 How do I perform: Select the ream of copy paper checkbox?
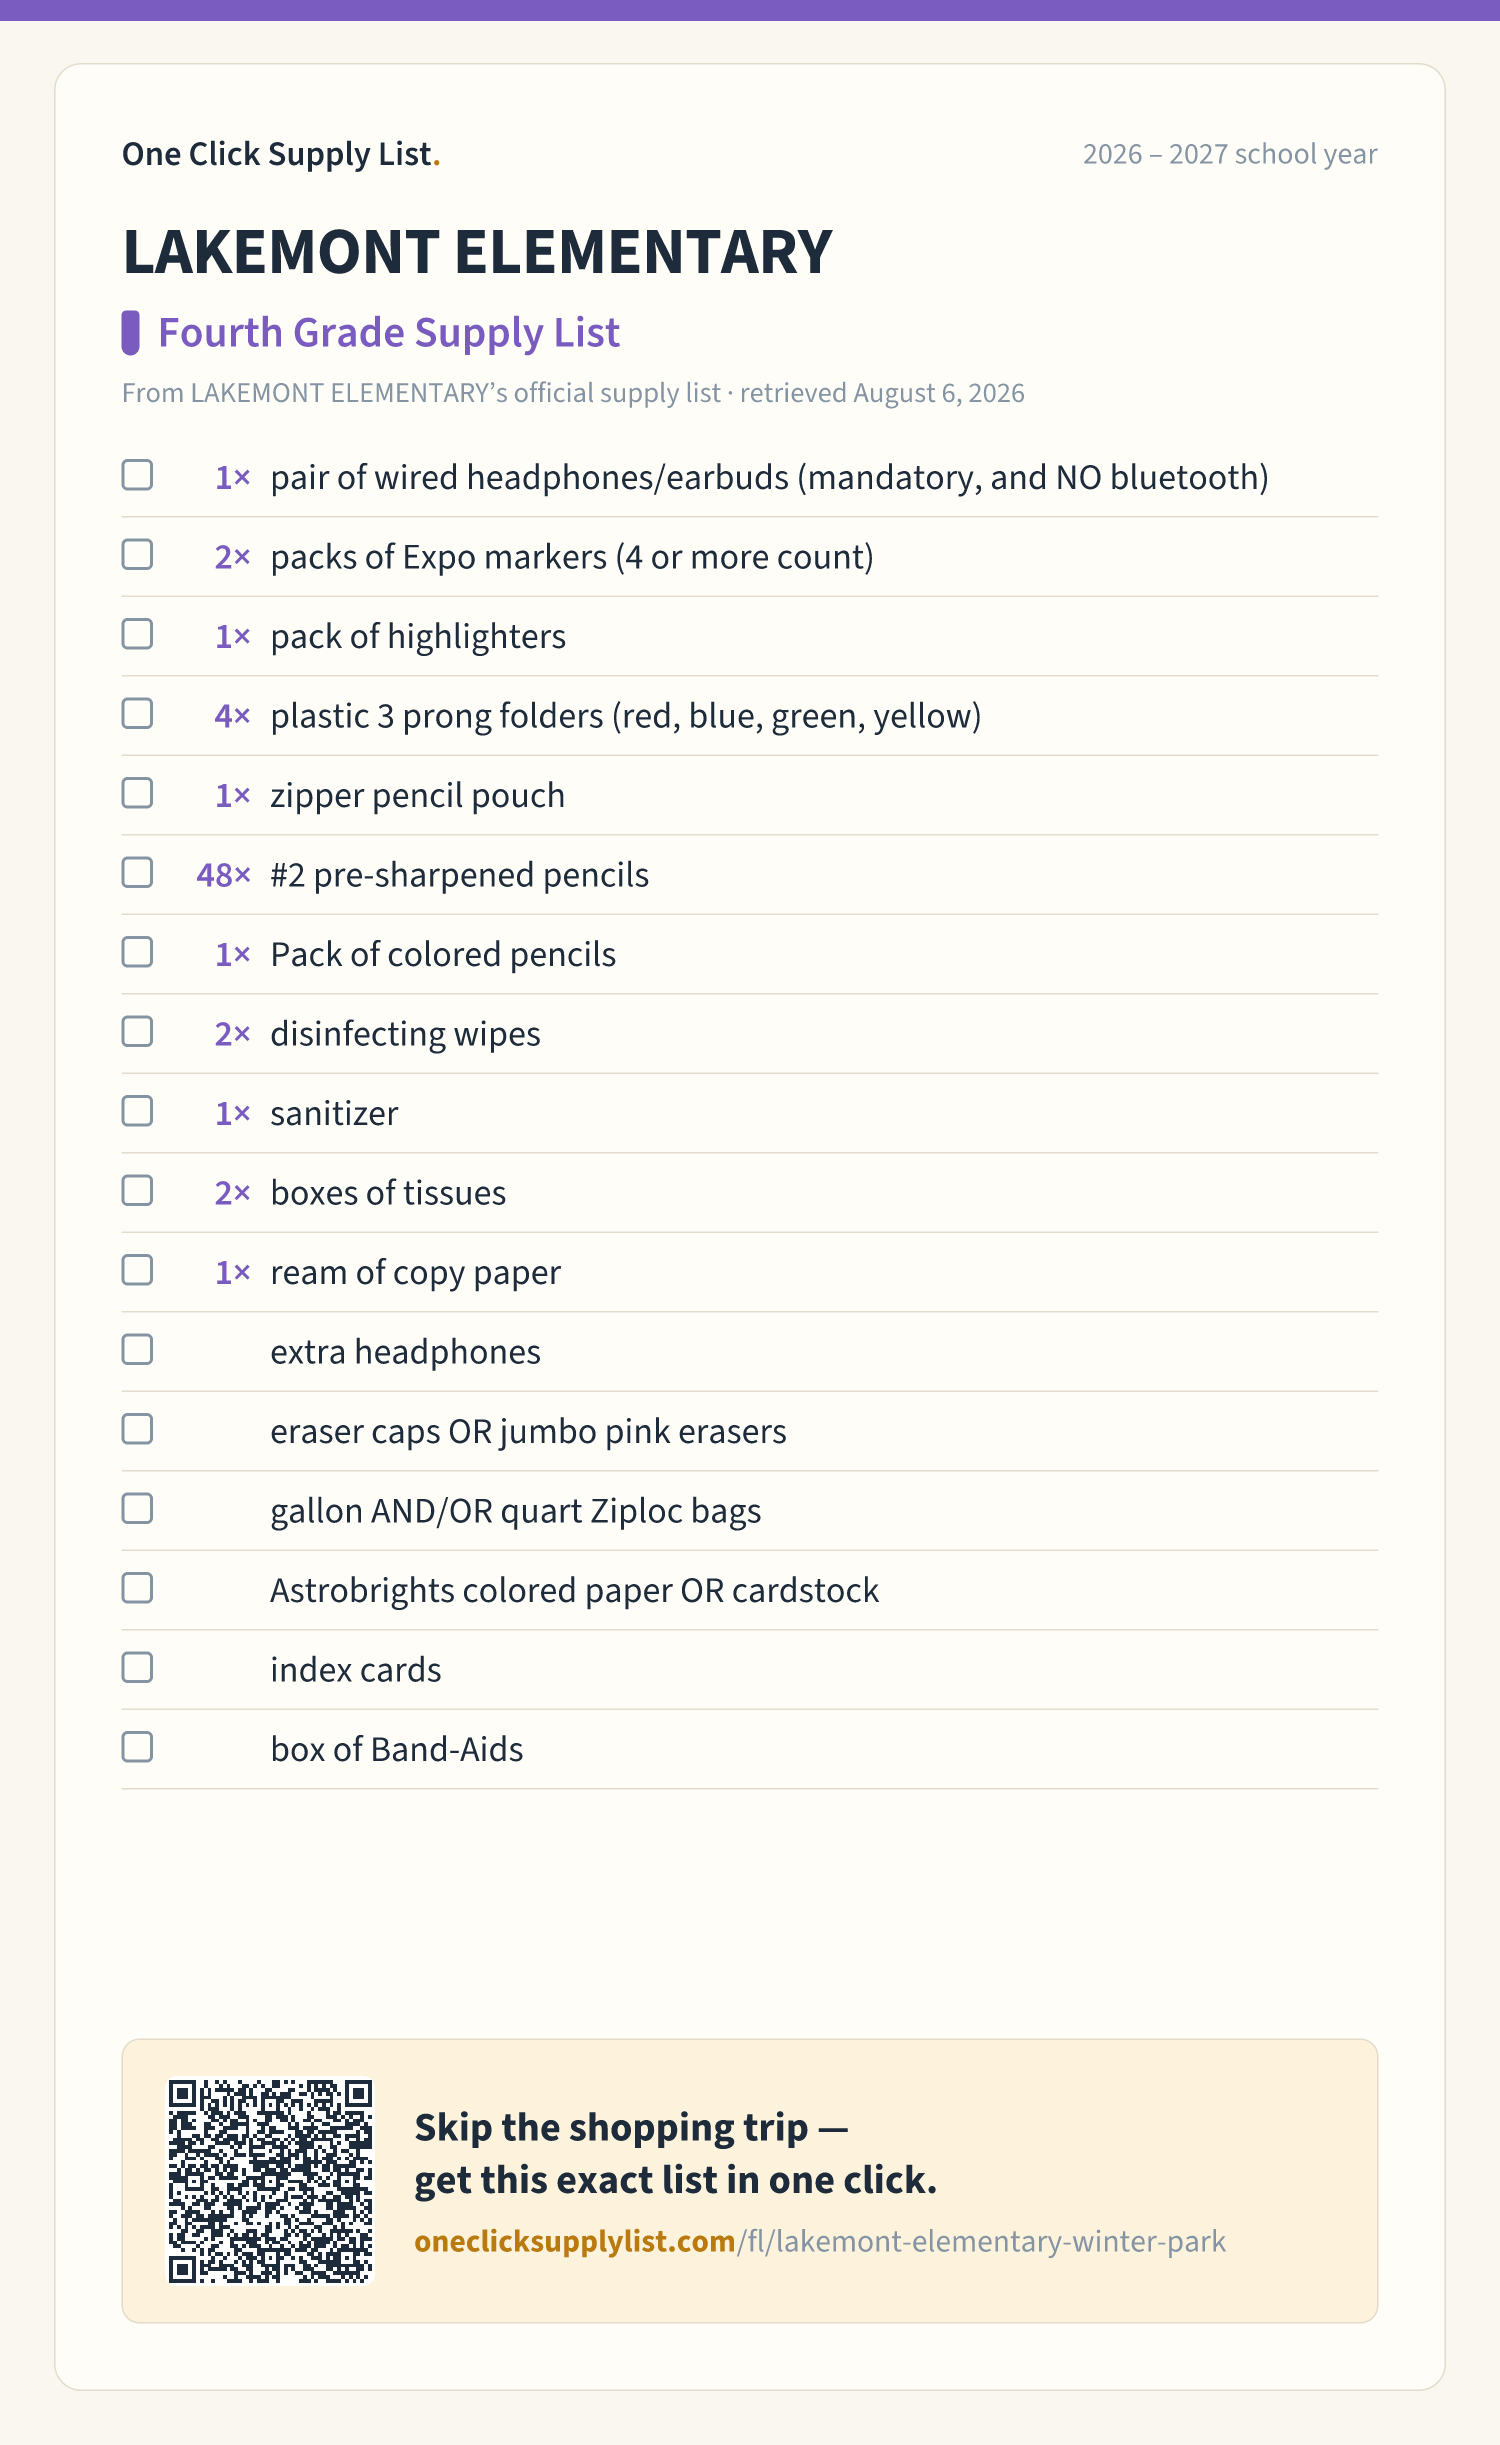point(137,1270)
